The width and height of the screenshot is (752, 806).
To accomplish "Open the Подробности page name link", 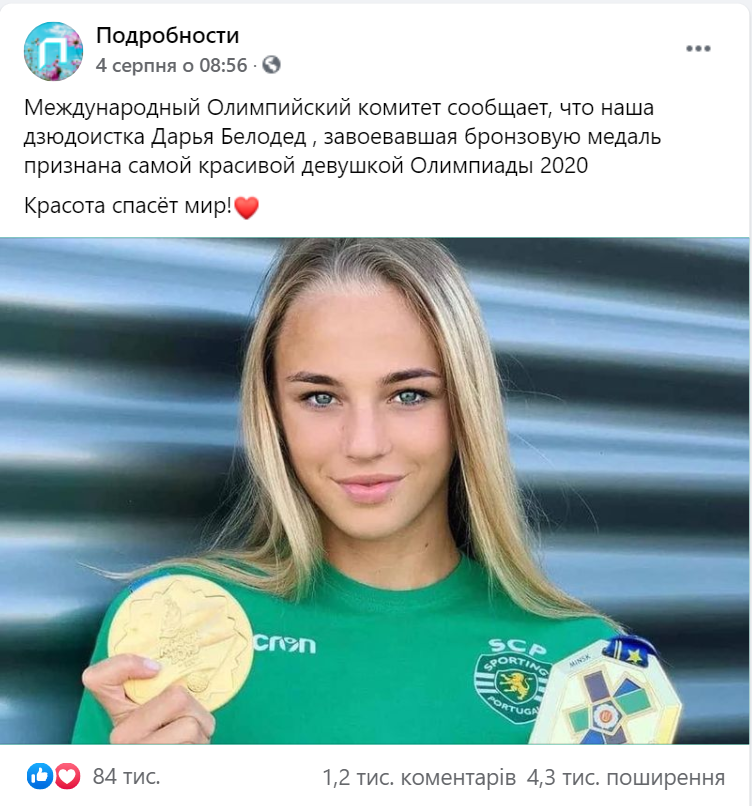I will pyautogui.click(x=168, y=35).
